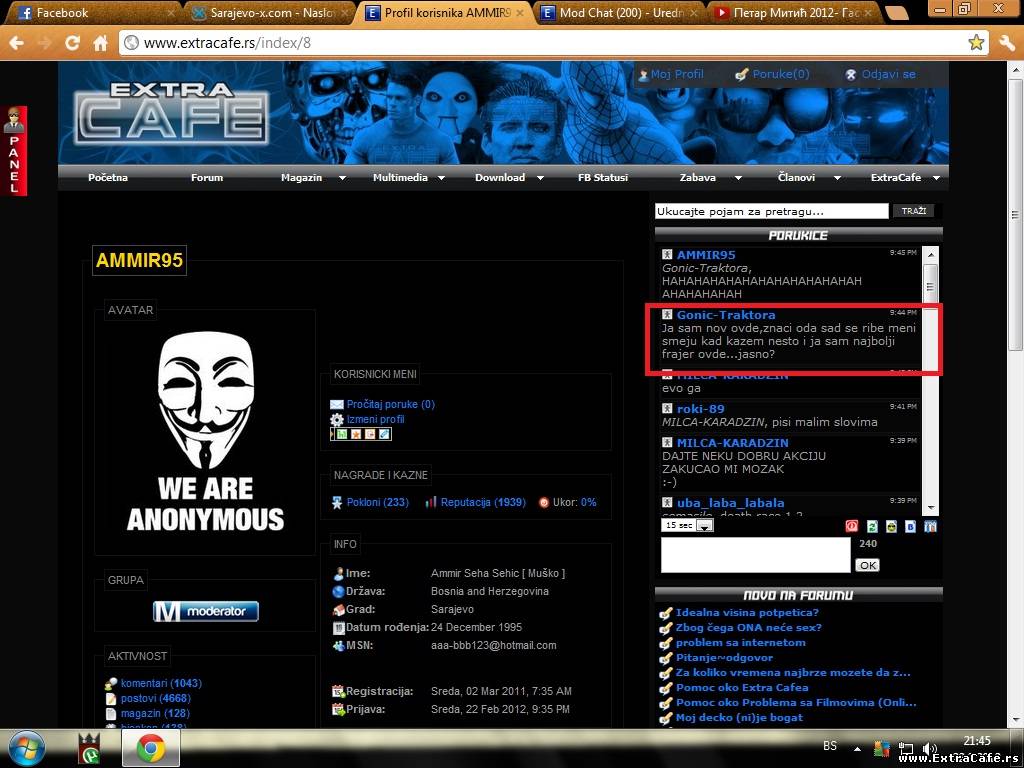1024x768 pixels.
Task: Open the uTorrent taskbar icon
Action: 89,748
